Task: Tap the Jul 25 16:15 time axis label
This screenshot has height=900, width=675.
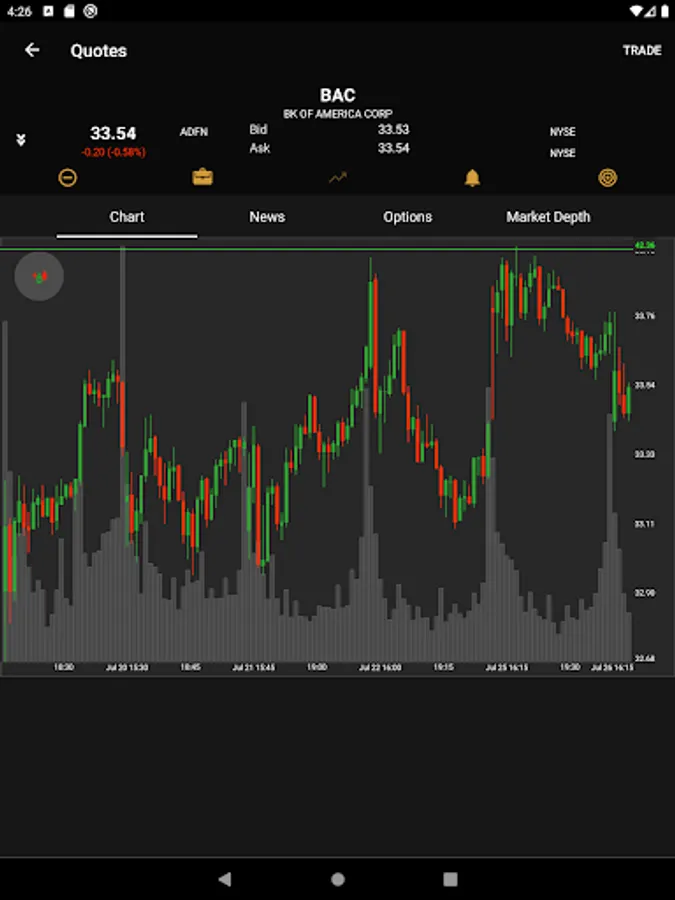Action: click(x=507, y=668)
